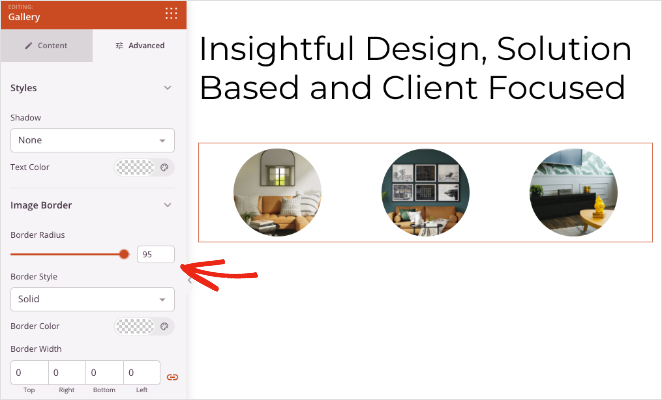This screenshot has width=662, height=400.
Task: Click the Border Radius slider handle
Action: point(124,254)
